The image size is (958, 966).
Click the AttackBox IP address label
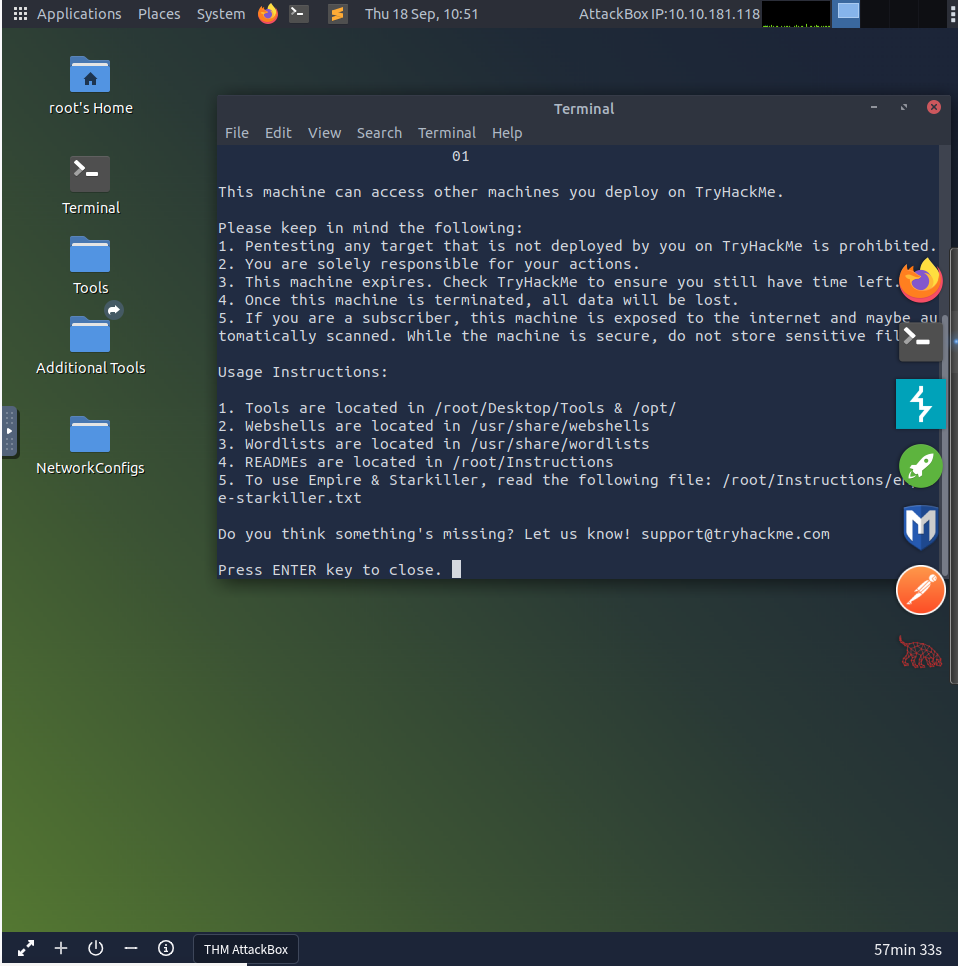(x=669, y=14)
